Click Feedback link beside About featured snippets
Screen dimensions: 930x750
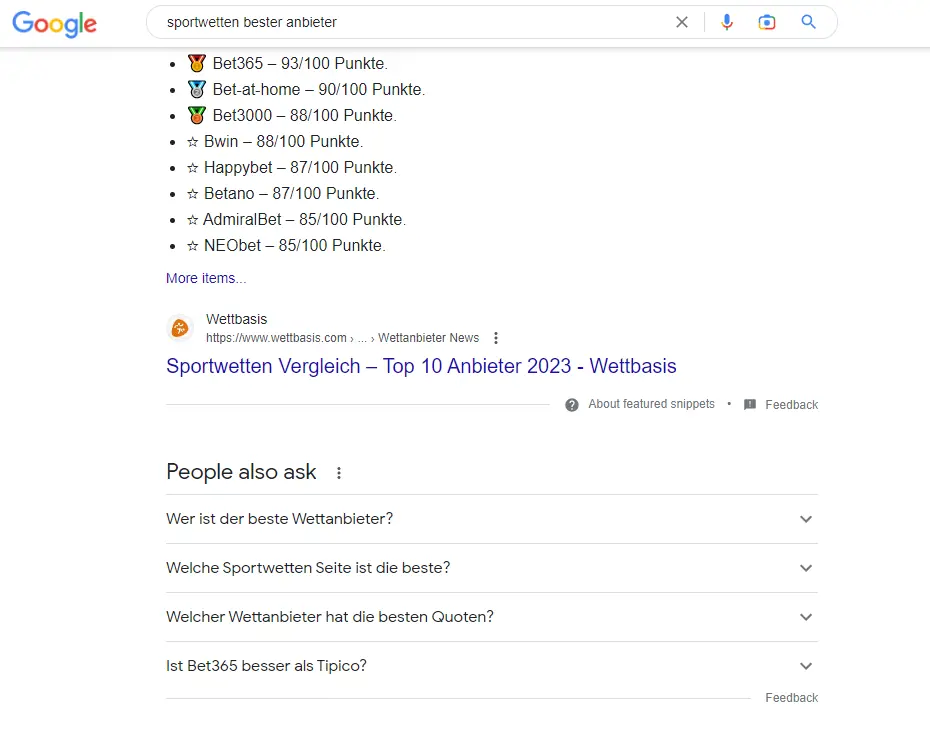[791, 404]
